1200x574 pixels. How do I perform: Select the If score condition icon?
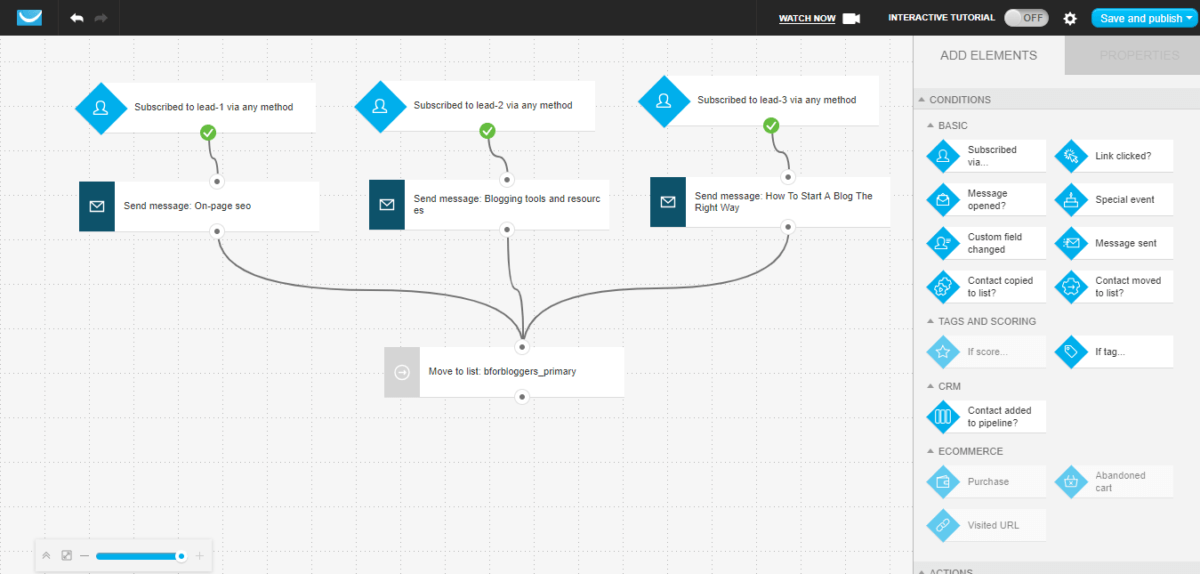coord(943,352)
